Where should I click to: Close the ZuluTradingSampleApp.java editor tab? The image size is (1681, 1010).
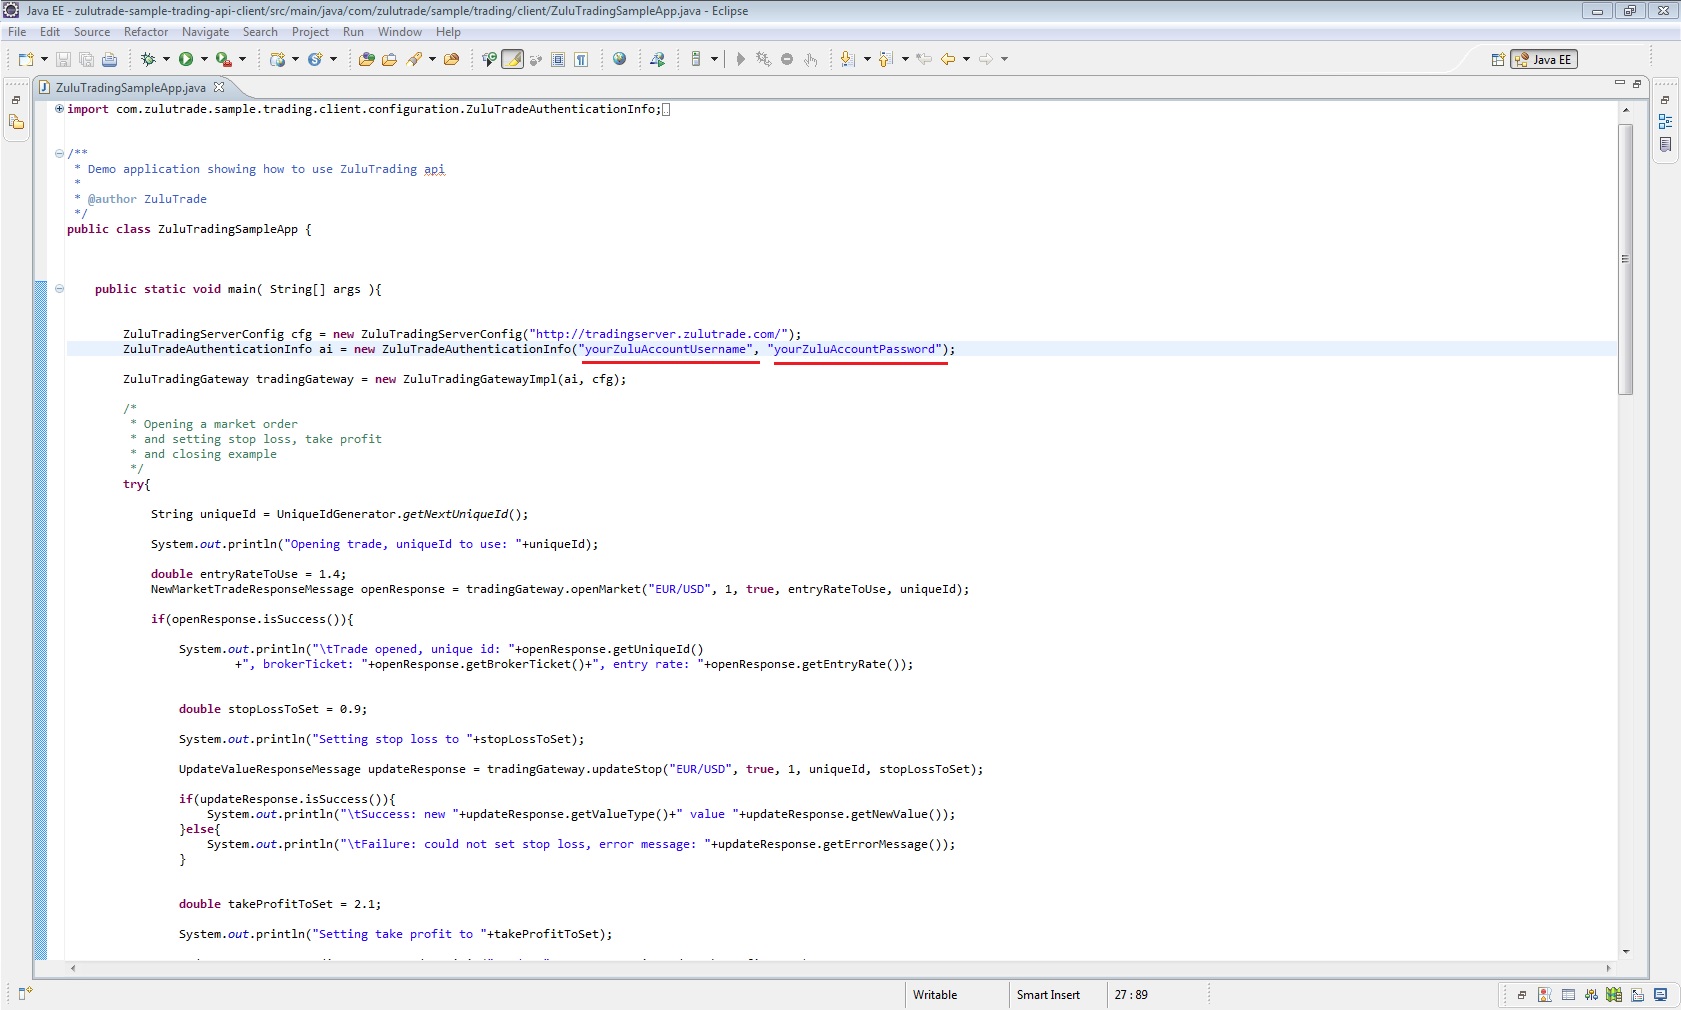[x=219, y=87]
